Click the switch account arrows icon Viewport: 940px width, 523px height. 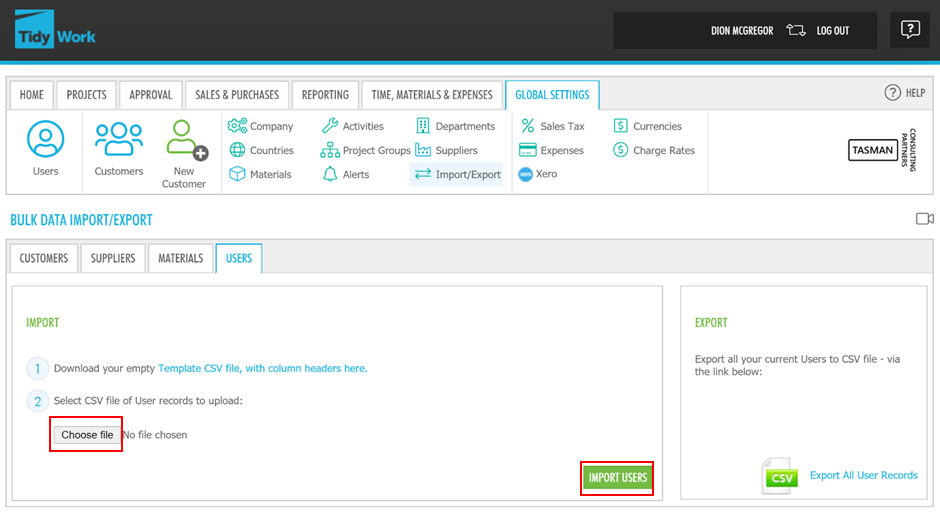(x=796, y=31)
